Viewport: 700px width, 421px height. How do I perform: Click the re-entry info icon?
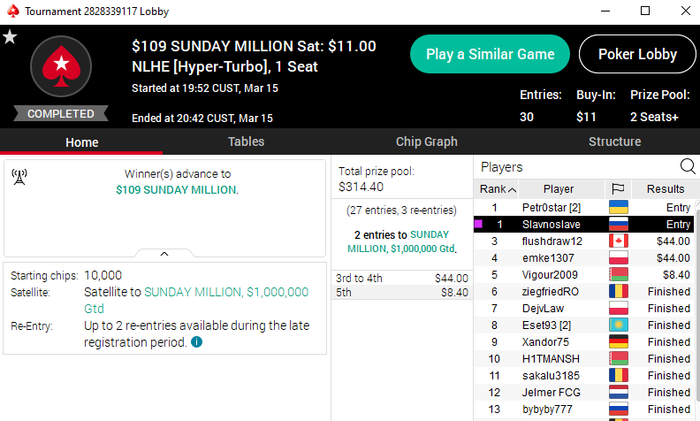(197, 342)
